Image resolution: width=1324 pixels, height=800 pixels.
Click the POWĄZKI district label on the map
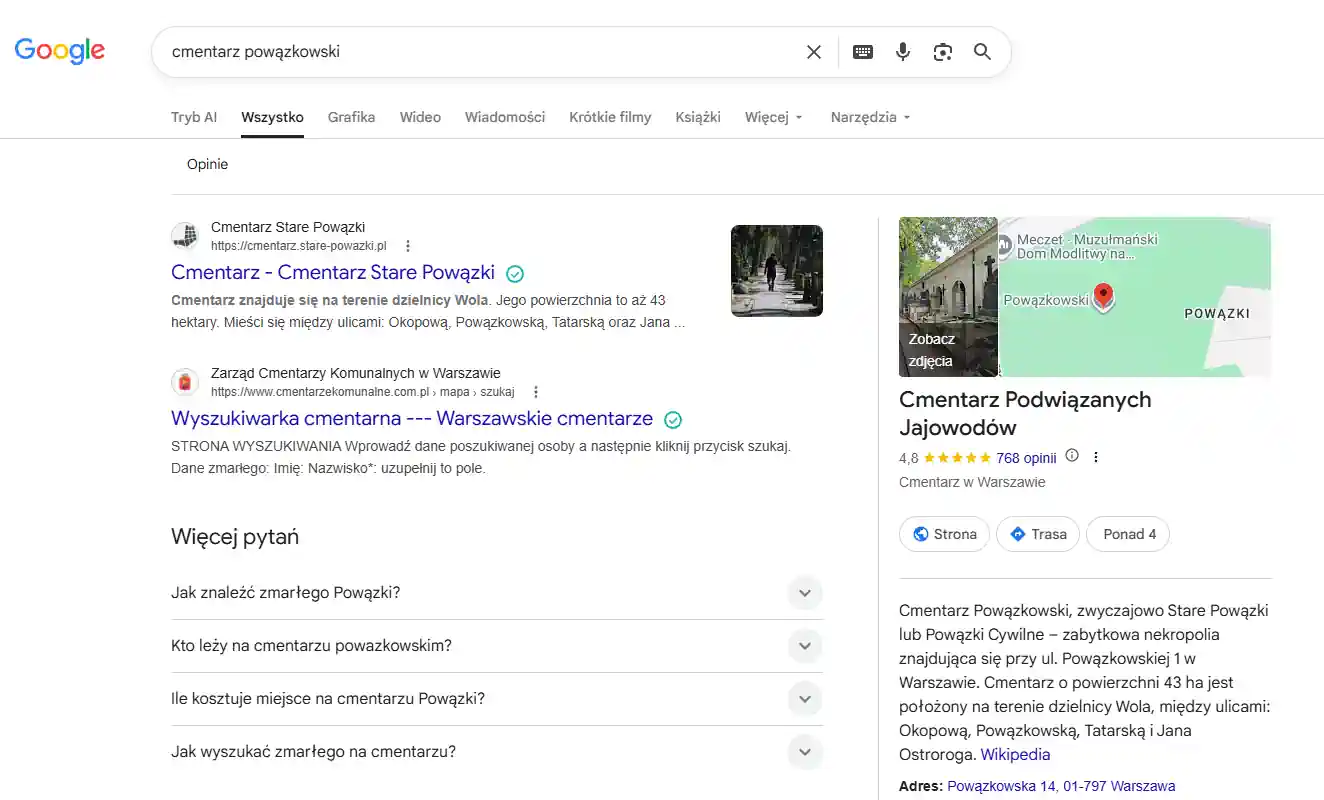click(x=1217, y=313)
